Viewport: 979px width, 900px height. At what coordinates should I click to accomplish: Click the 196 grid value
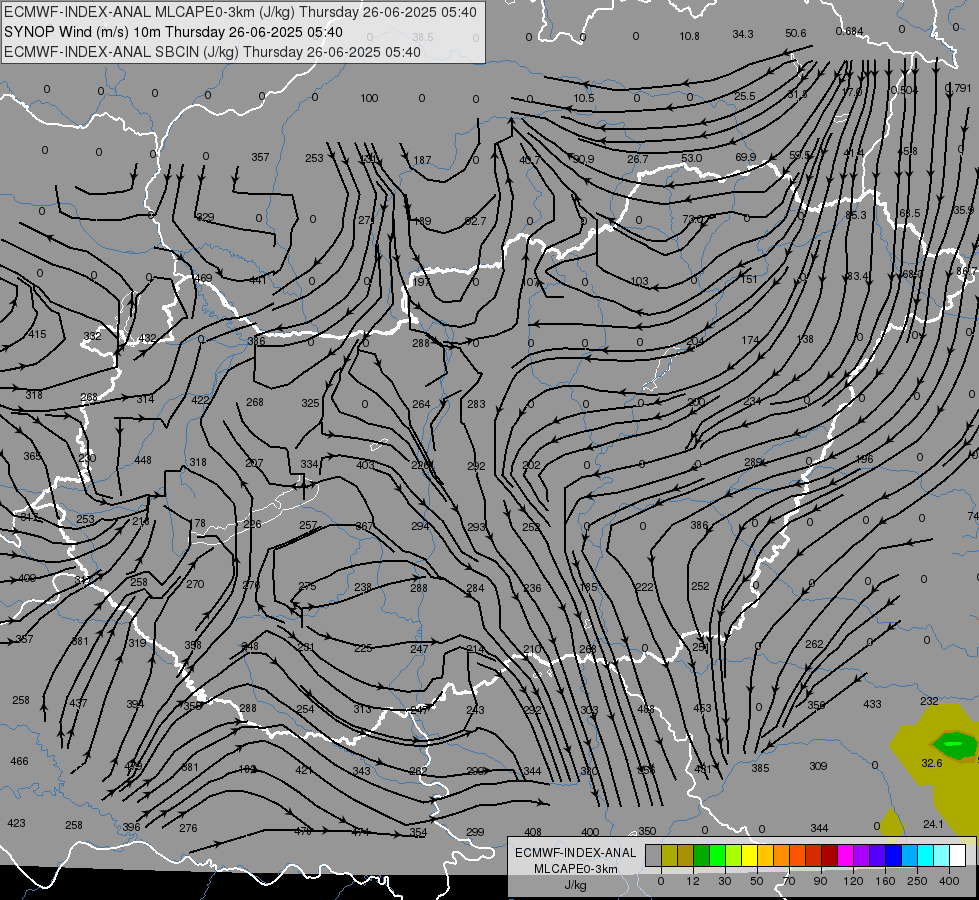click(864, 459)
